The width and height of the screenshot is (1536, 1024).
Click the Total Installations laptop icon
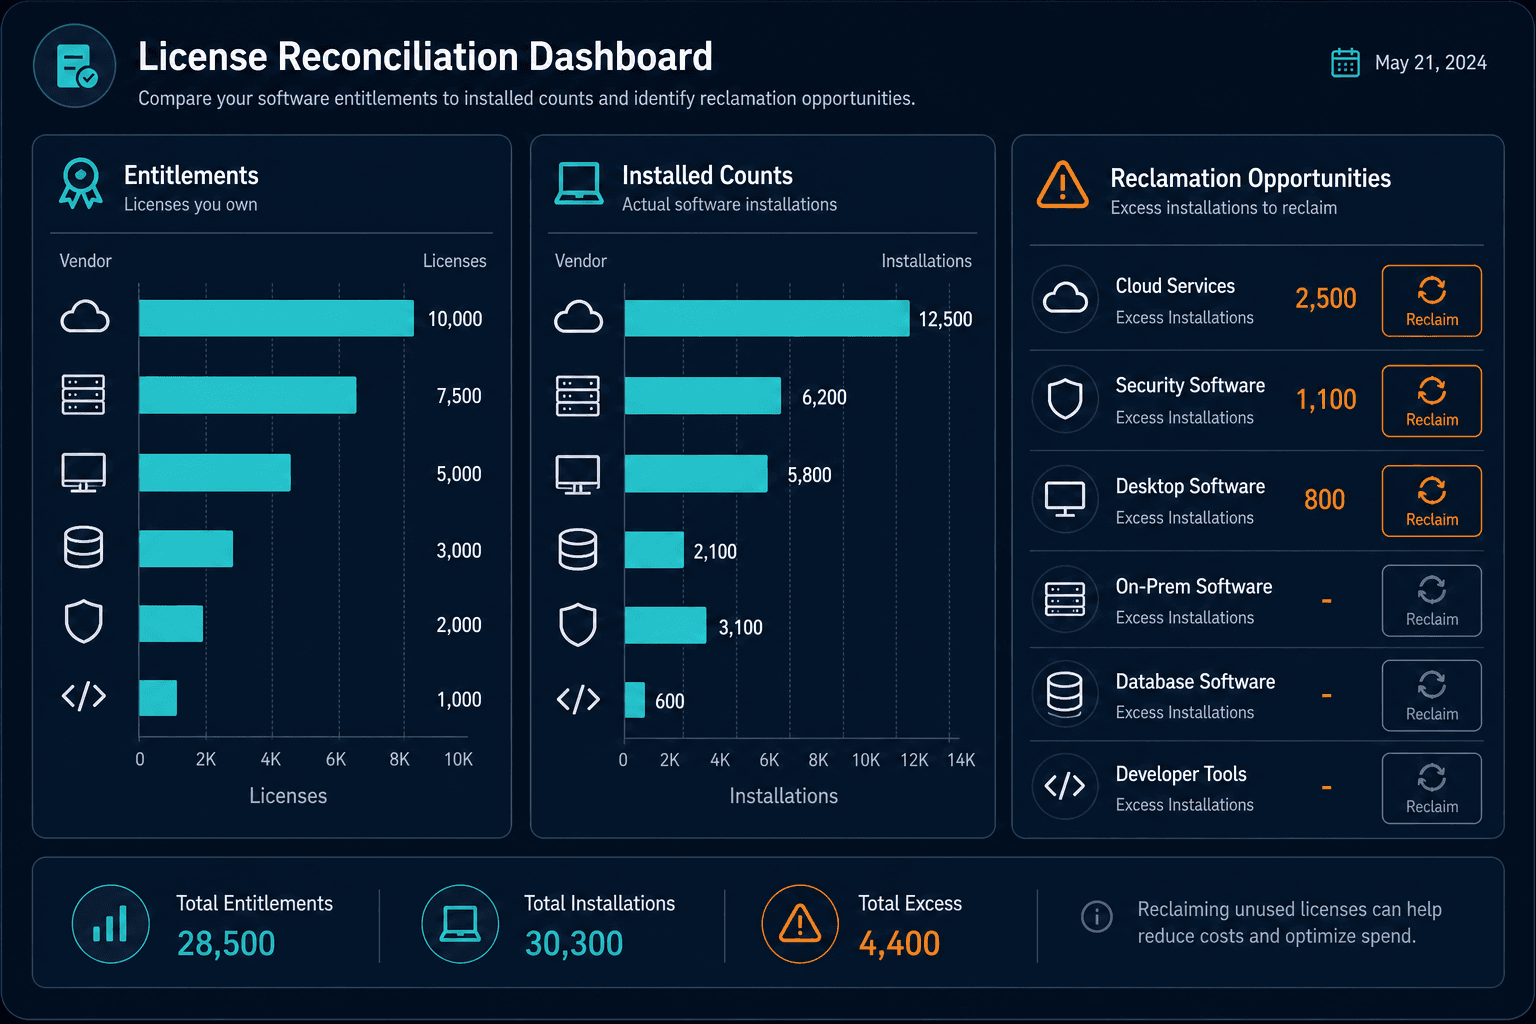(460, 924)
